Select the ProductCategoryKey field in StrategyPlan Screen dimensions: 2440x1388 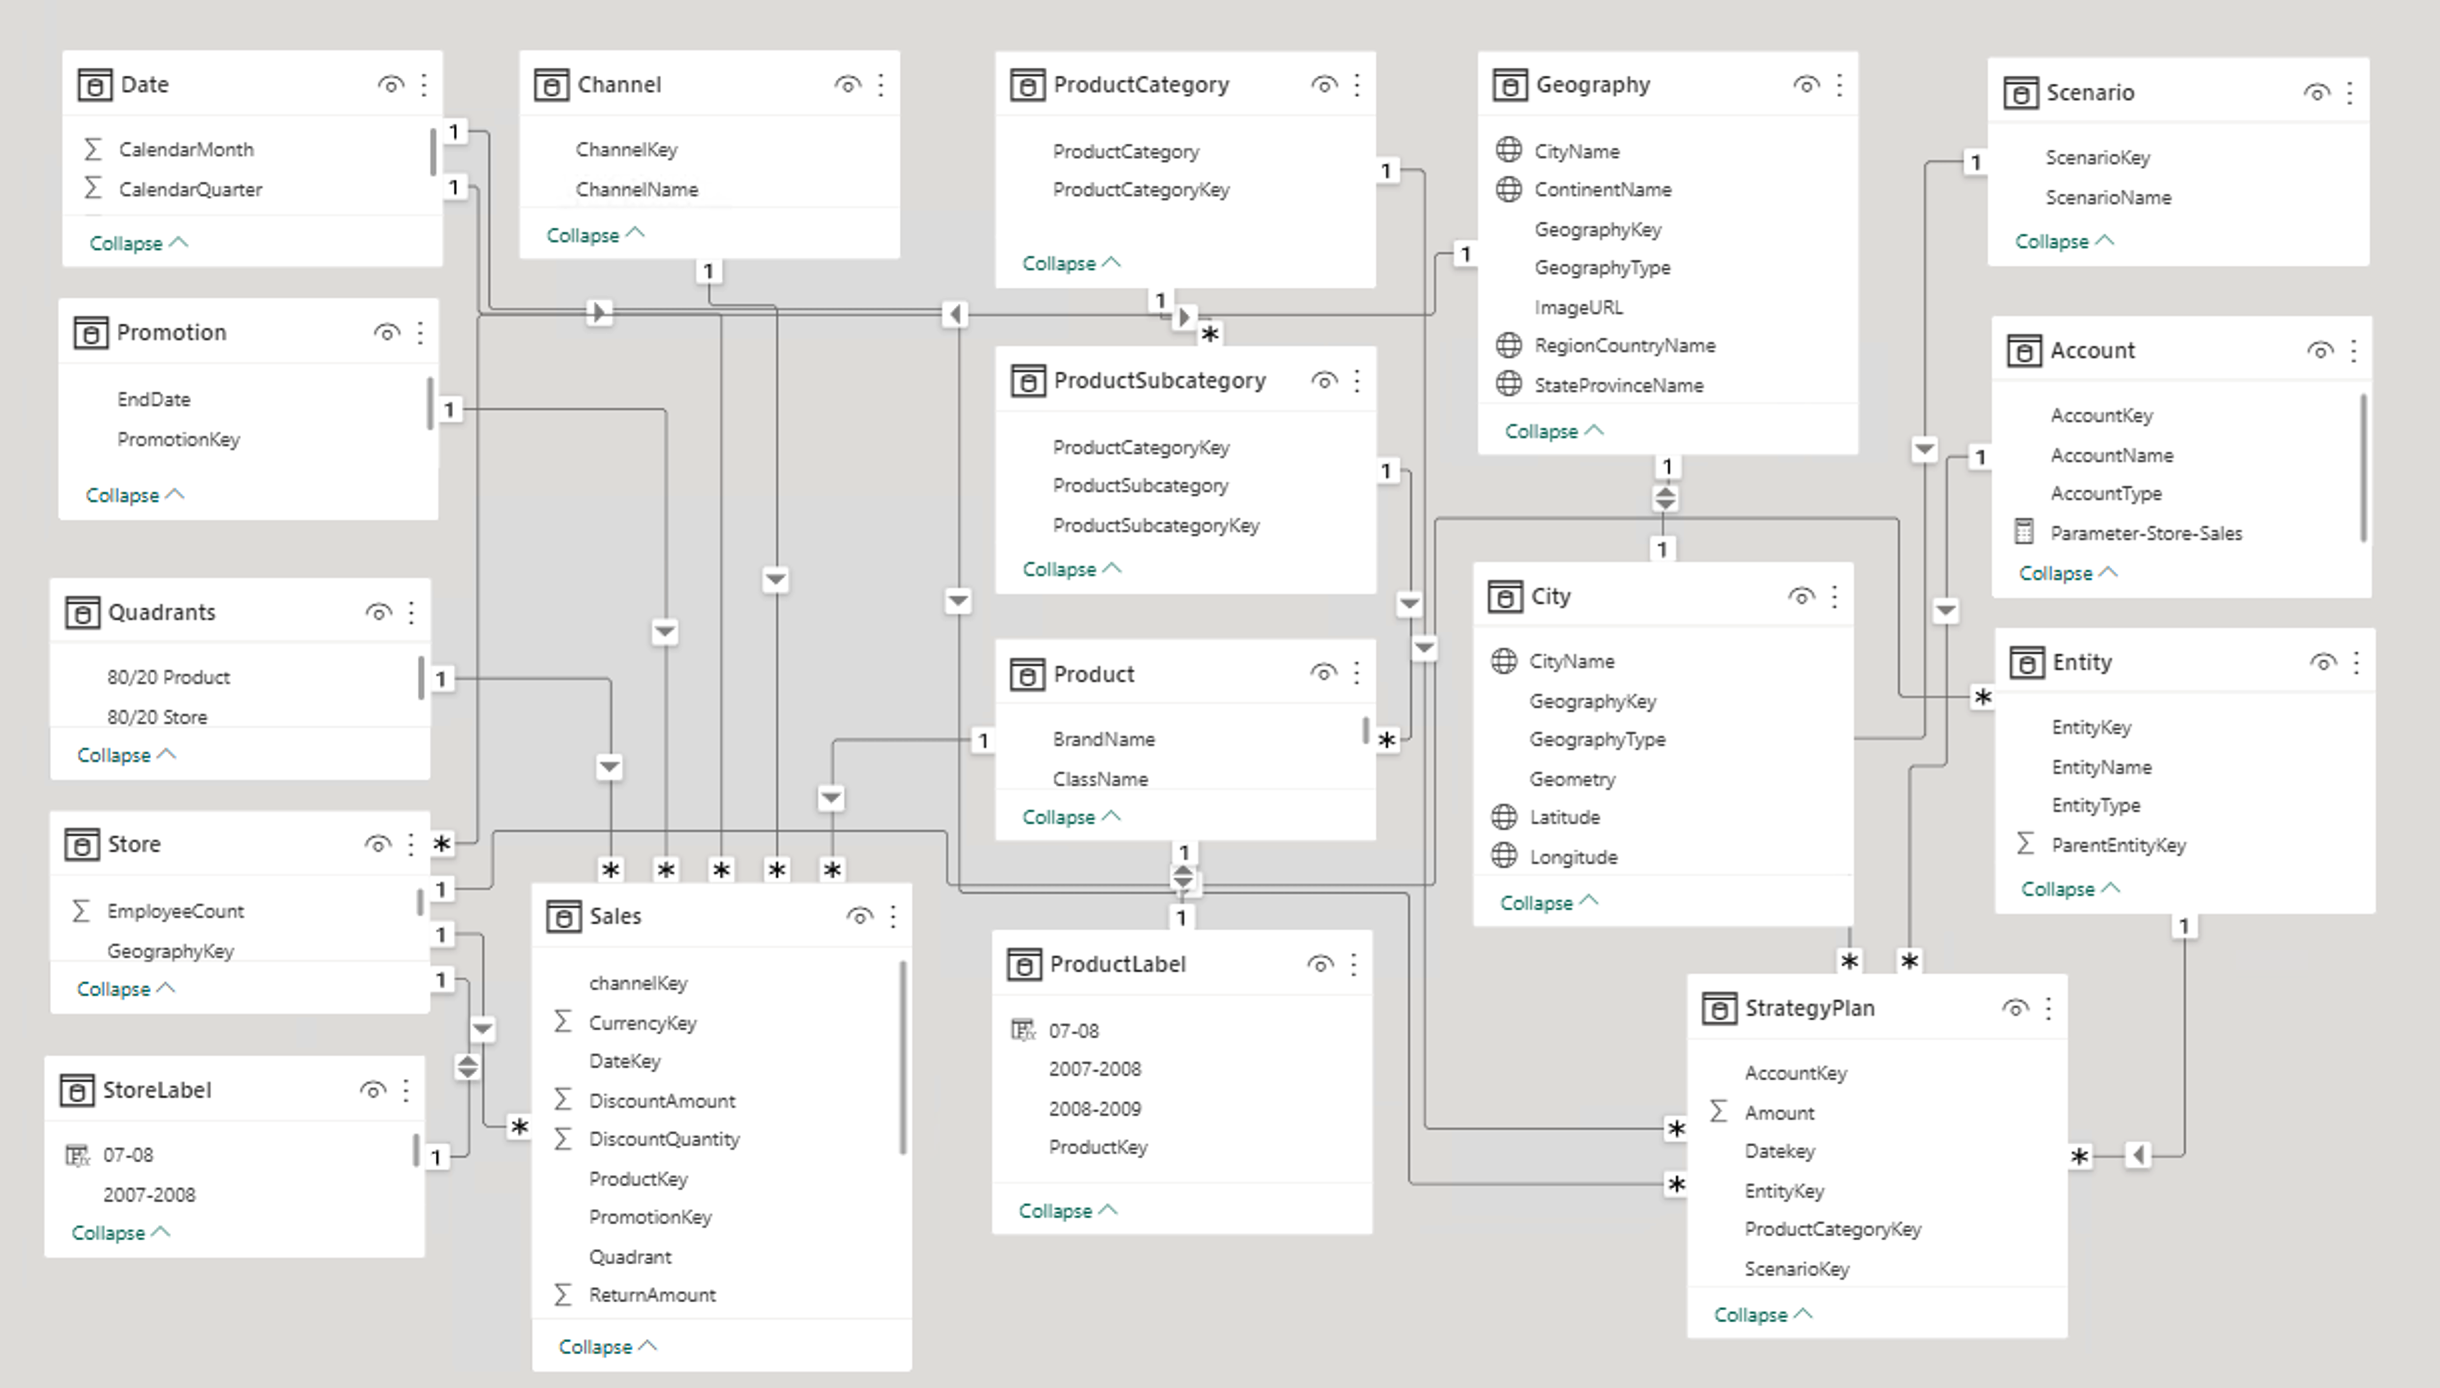[1832, 1229]
